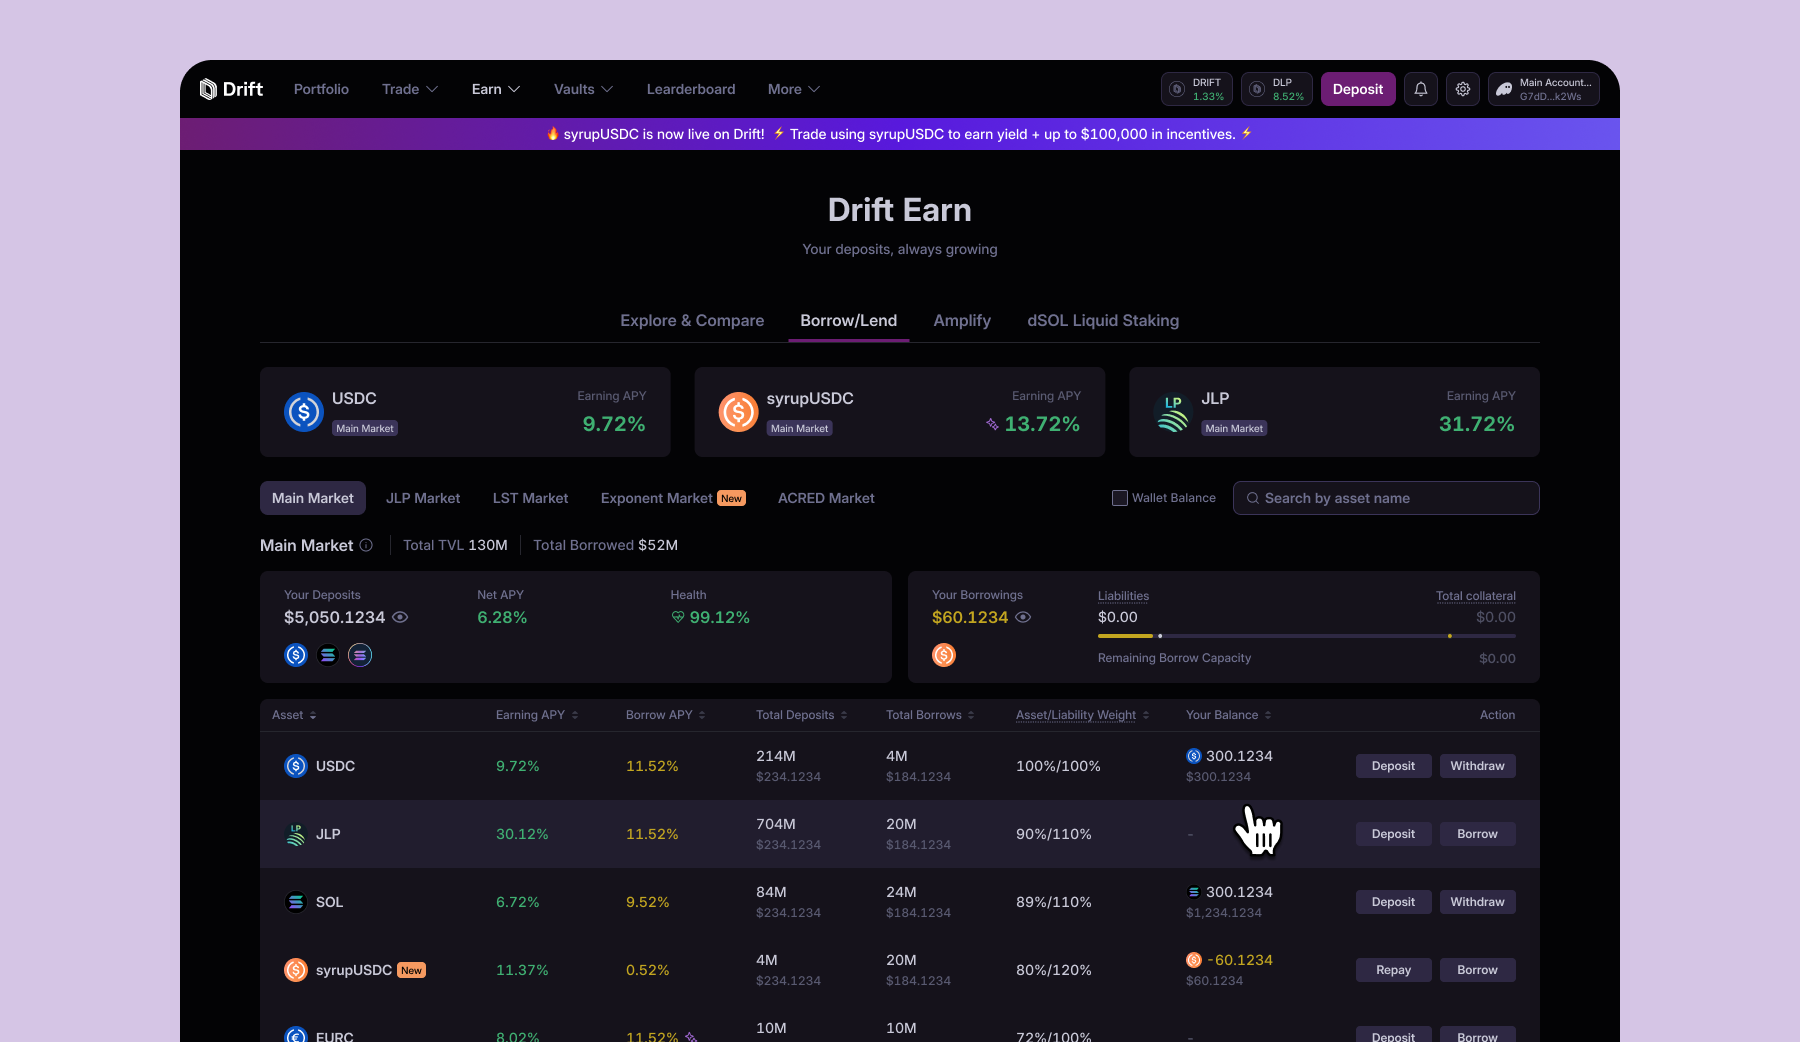Switch to the Amplify tab
Image resolution: width=1800 pixels, height=1042 pixels.
(962, 321)
